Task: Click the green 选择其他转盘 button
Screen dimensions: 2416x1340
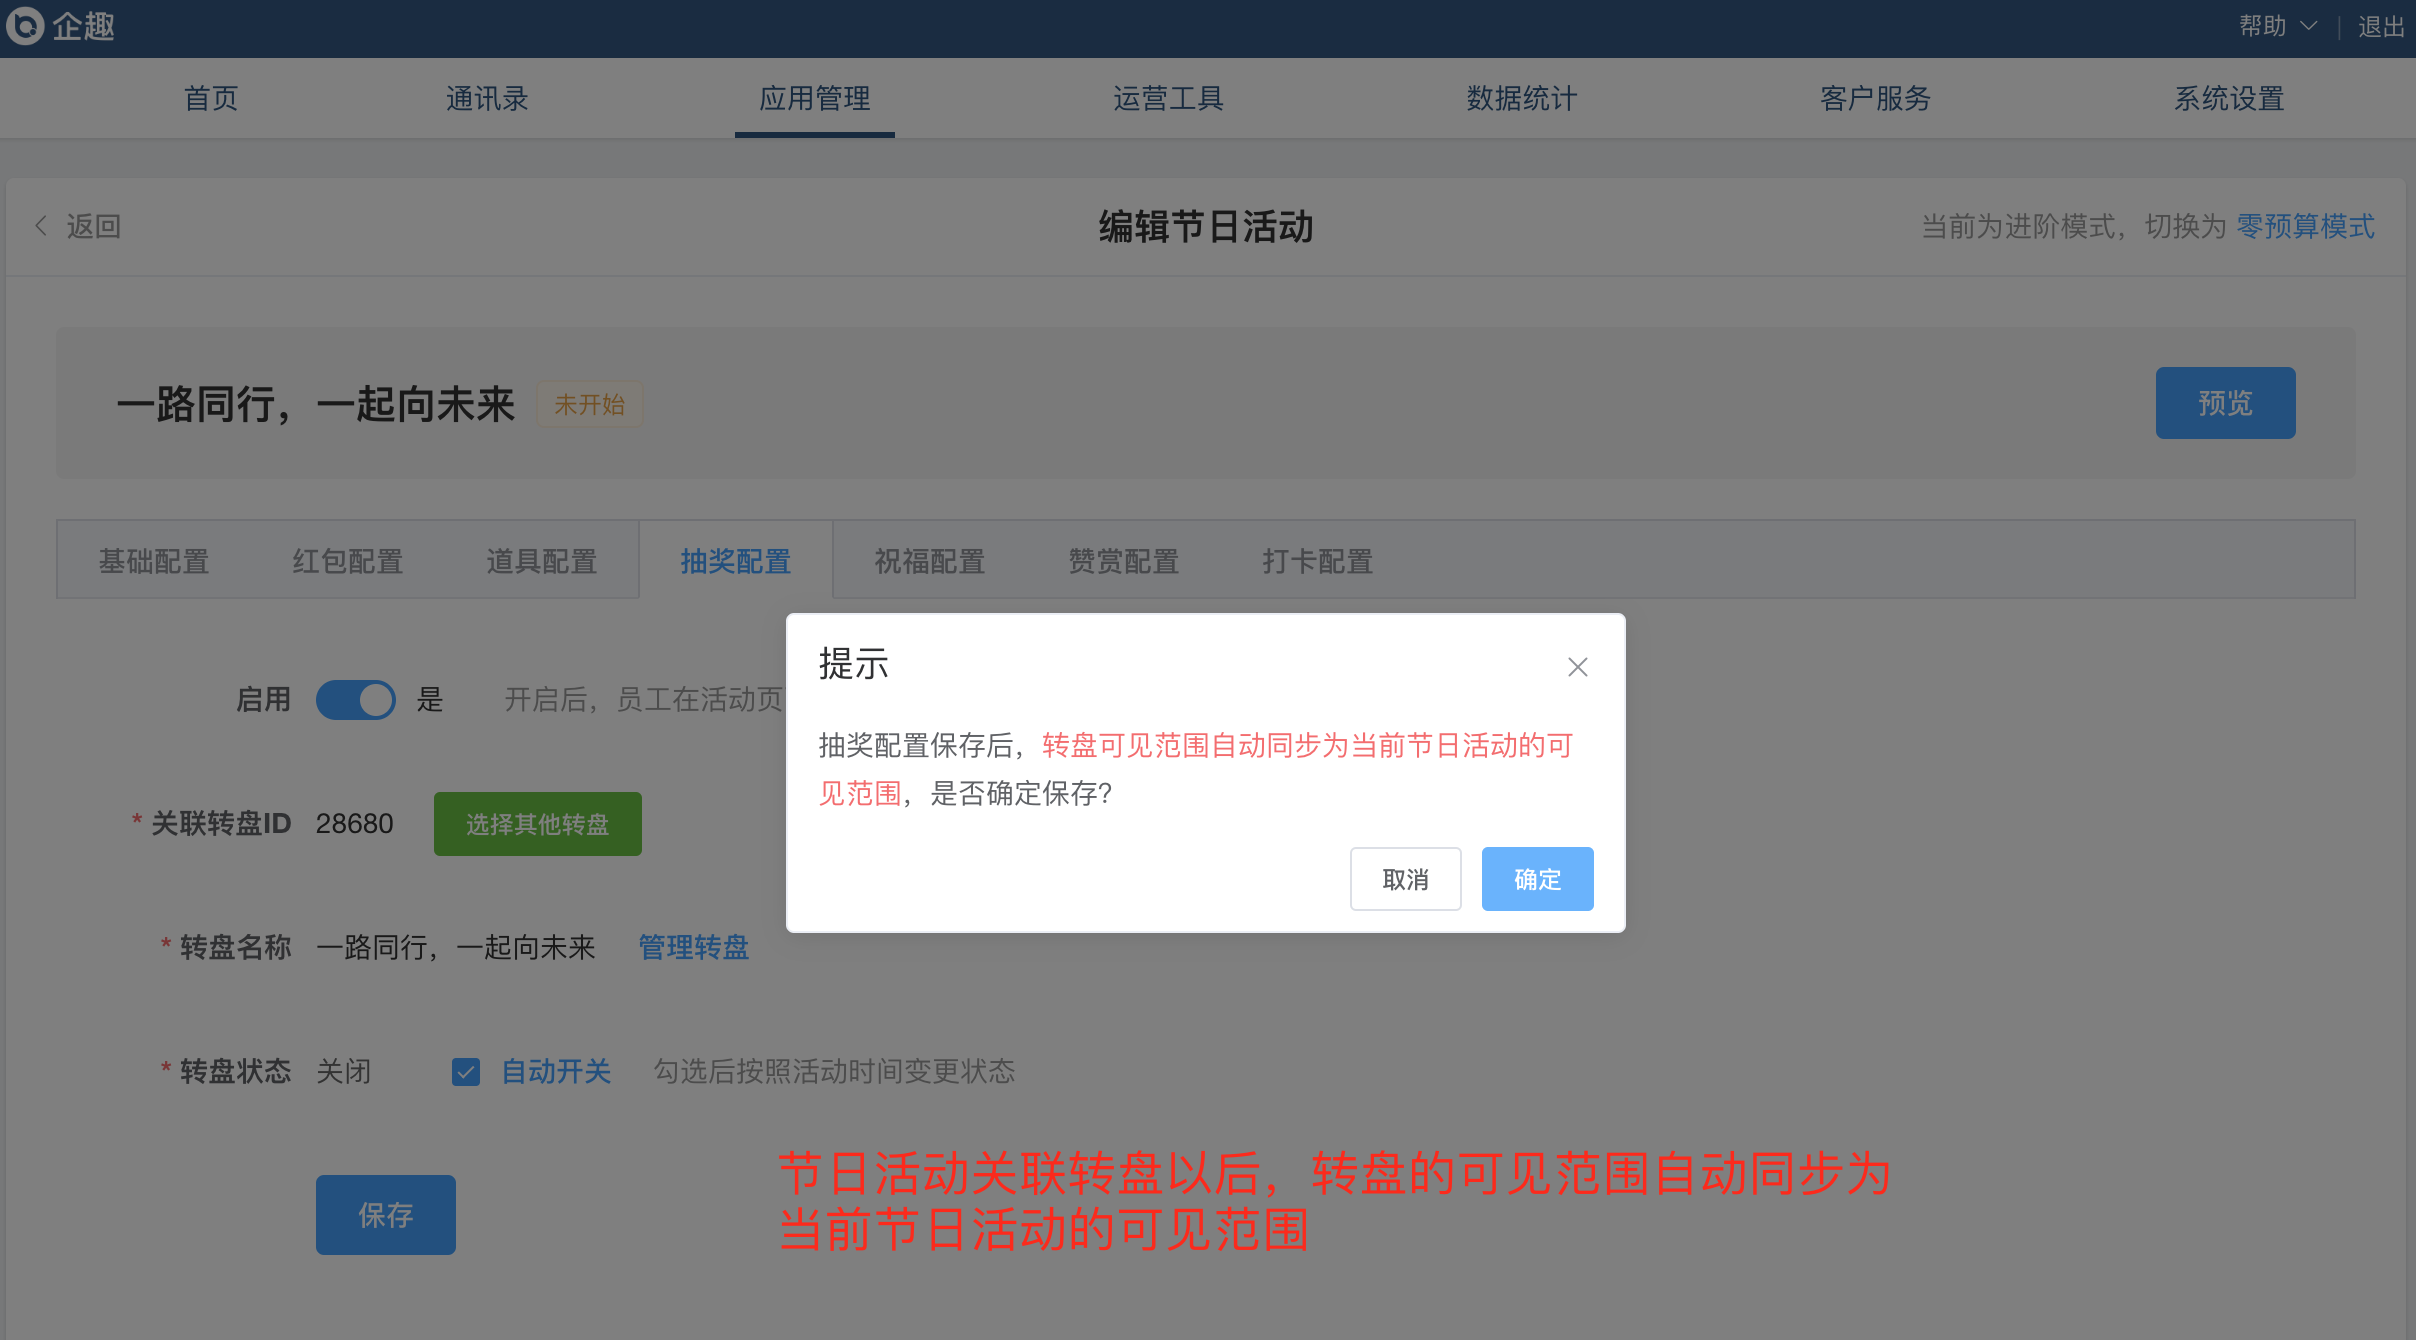Action: (x=537, y=824)
